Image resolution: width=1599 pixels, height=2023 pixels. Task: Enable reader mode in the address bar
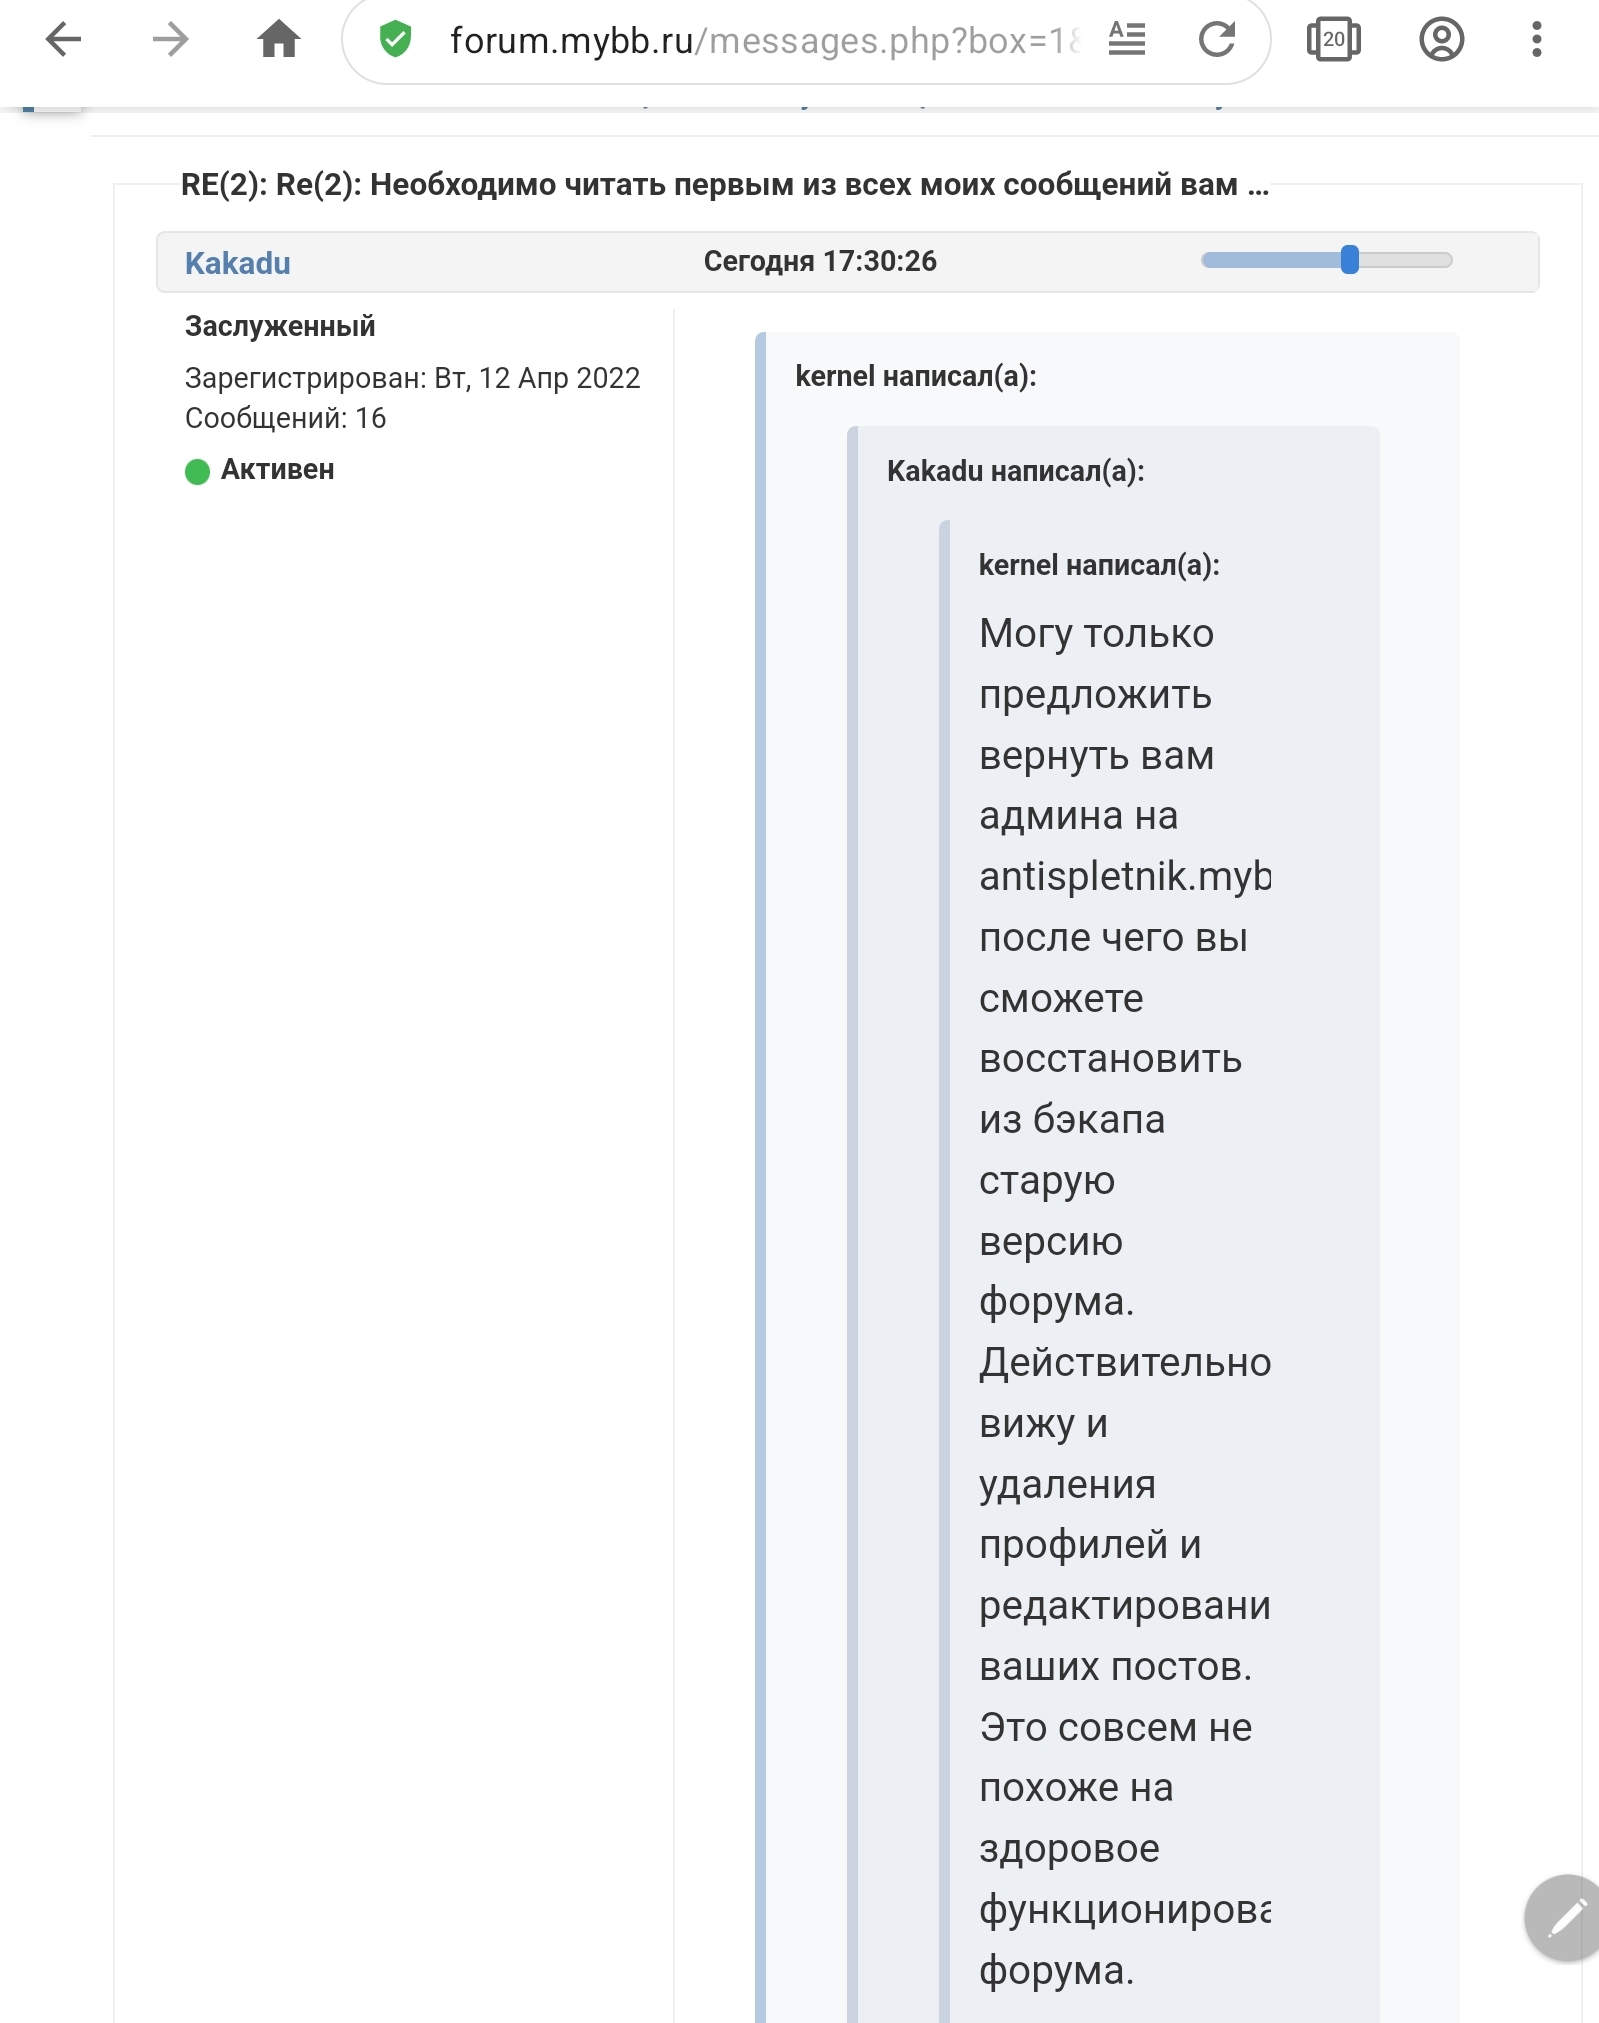pyautogui.click(x=1127, y=40)
